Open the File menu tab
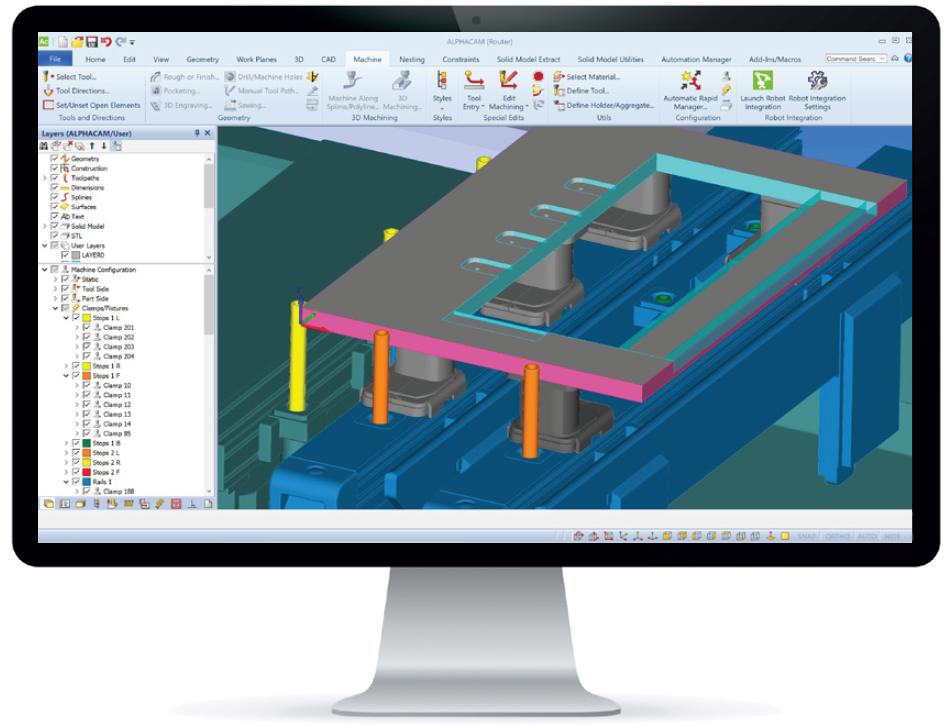950x728 pixels. click(55, 59)
